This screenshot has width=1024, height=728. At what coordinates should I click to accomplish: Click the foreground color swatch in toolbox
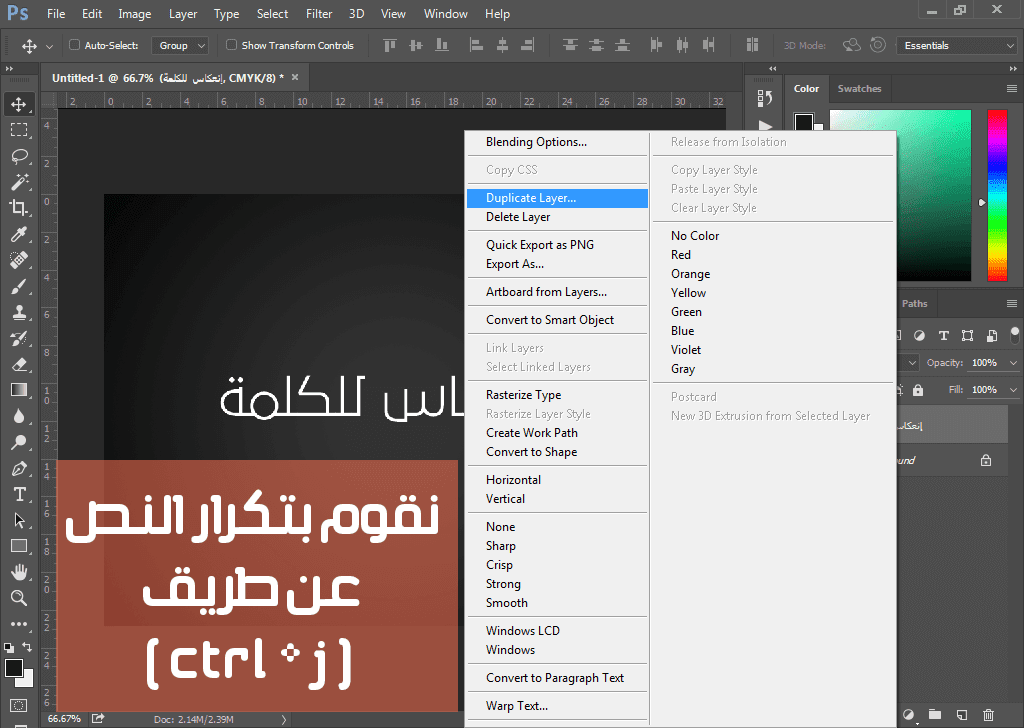[14, 668]
